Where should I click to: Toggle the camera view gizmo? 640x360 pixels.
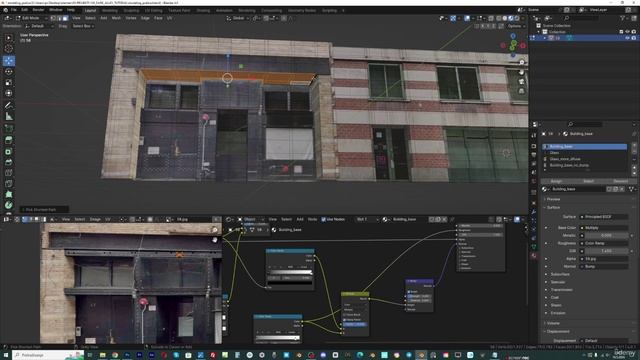click(x=521, y=82)
